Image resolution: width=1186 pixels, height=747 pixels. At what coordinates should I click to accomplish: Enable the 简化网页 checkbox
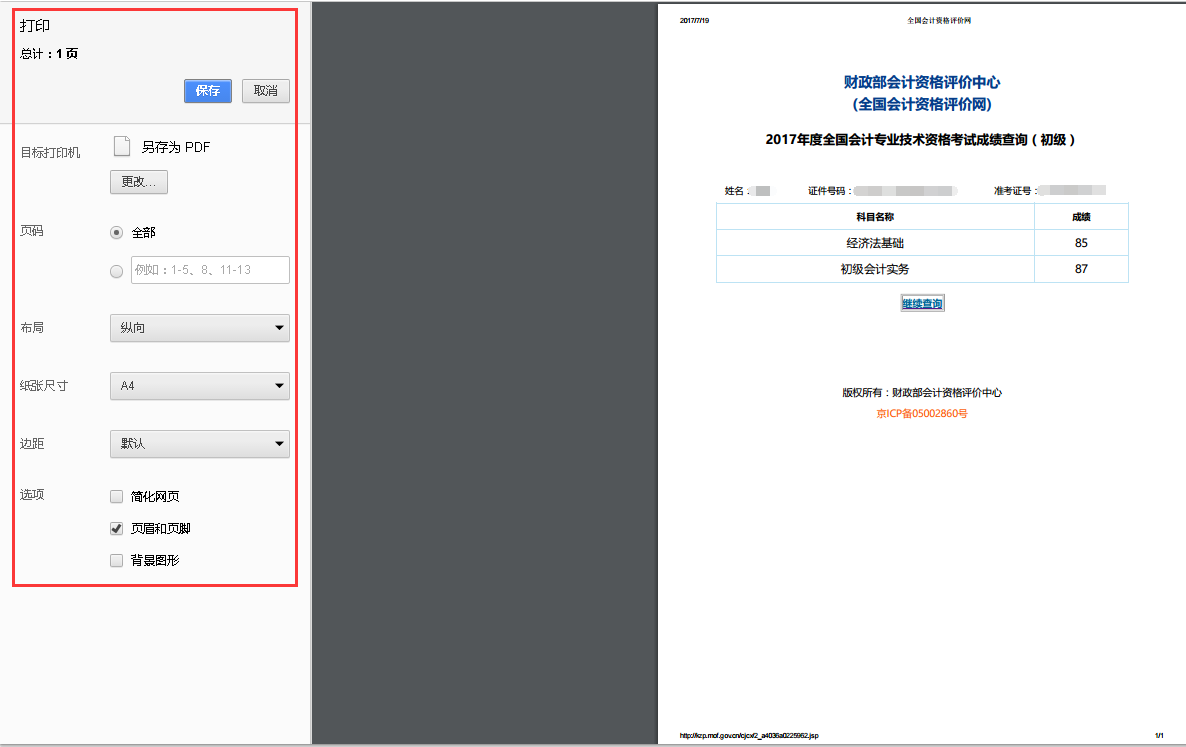[116, 495]
